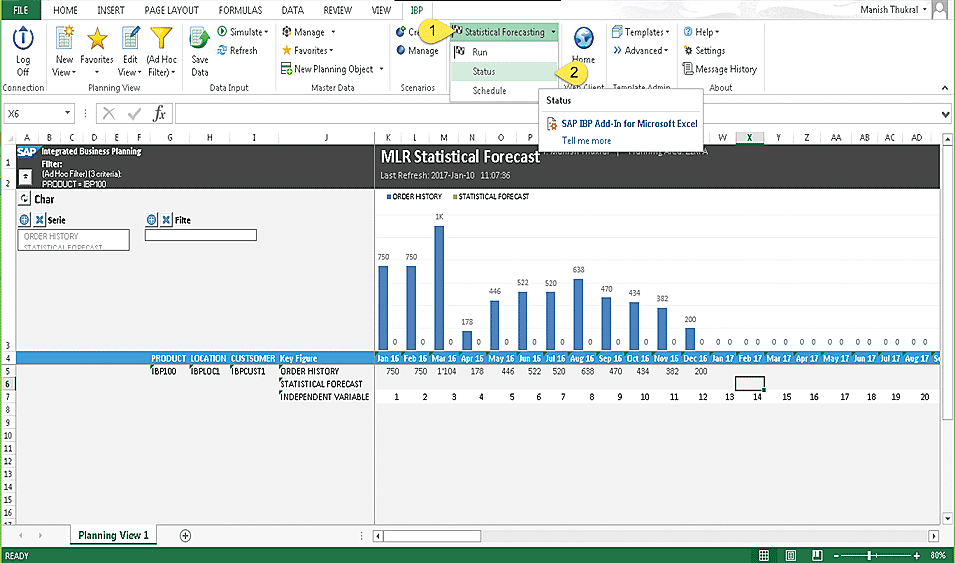Select column header X
The image size is (955, 563).
749,138
